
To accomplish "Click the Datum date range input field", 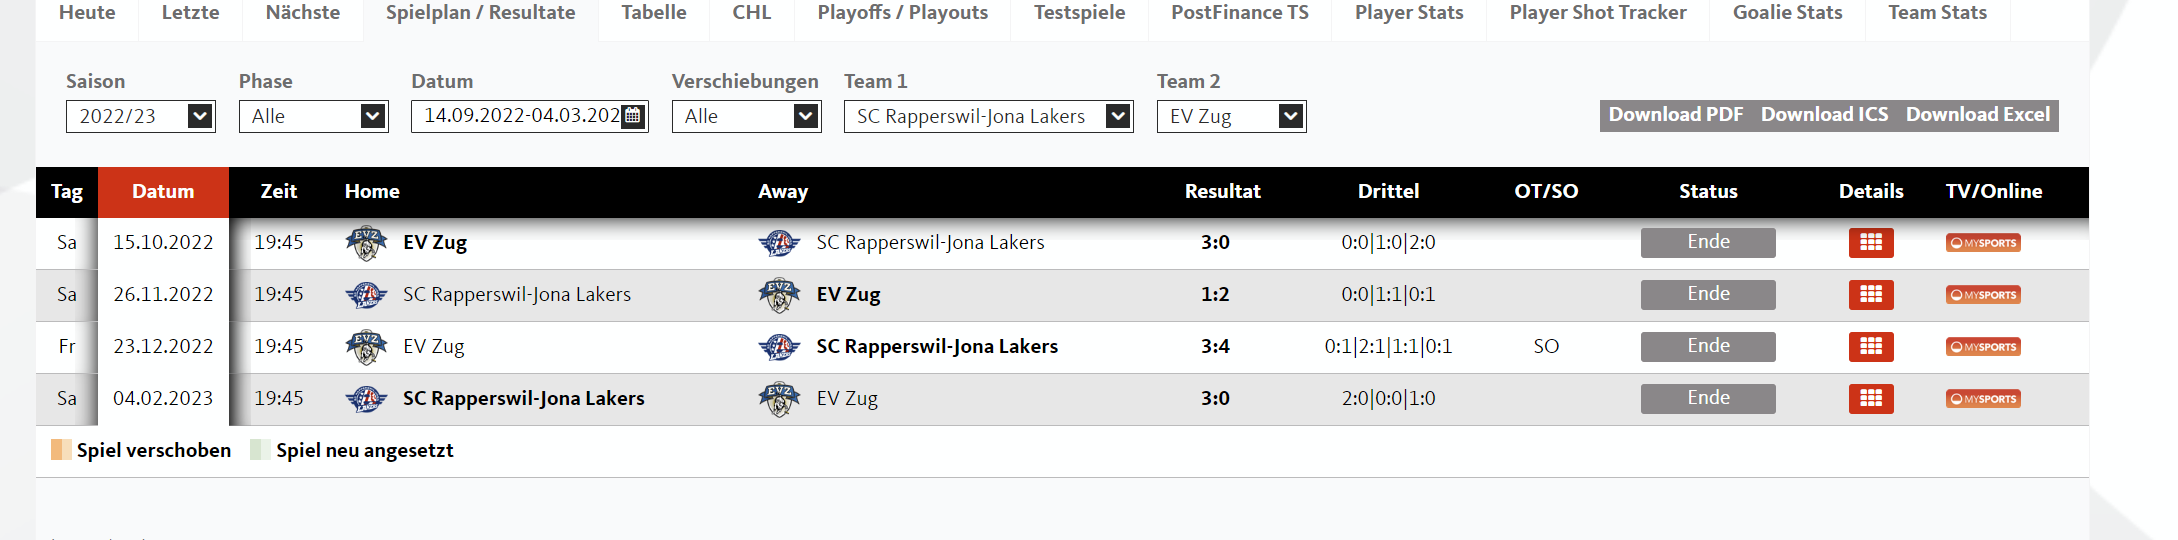I will point(520,116).
